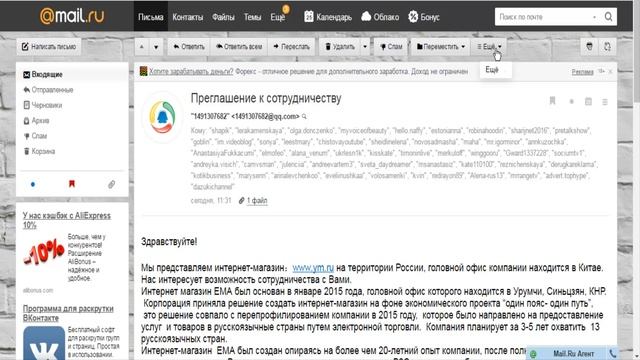This screenshot has height=360, width=640.
Task: Search messages from sender magnifier icon
Action: [x=304, y=117]
